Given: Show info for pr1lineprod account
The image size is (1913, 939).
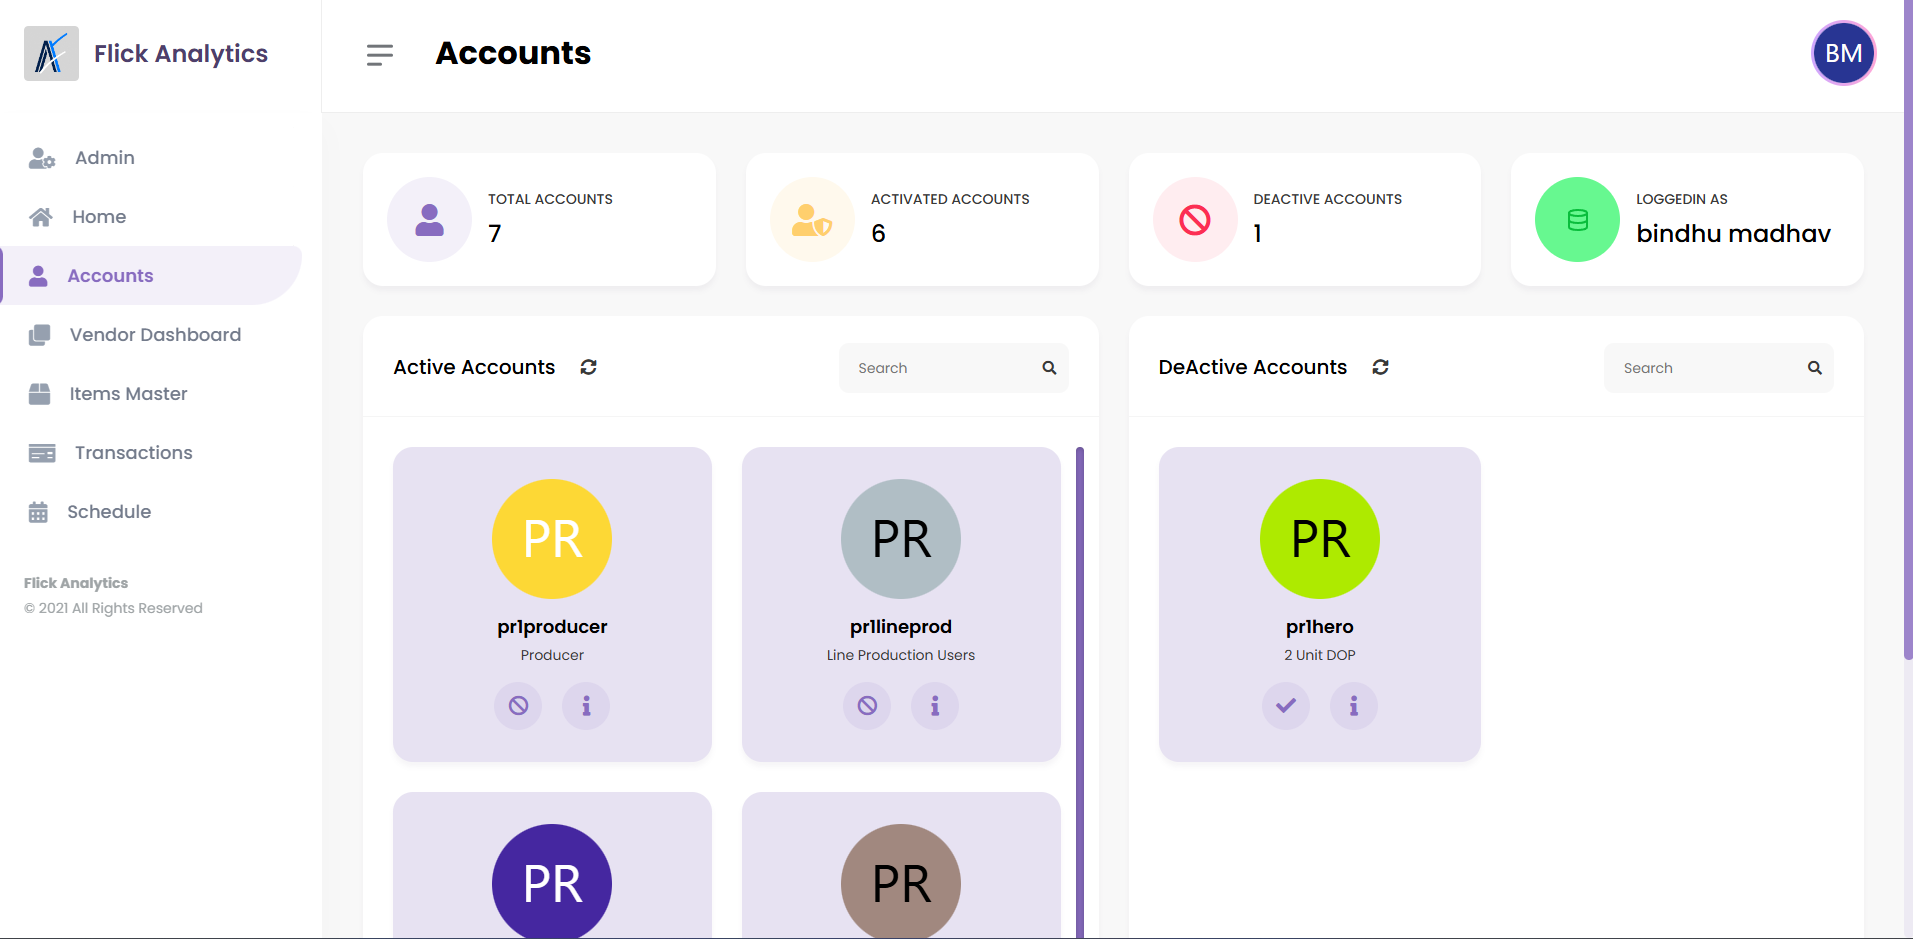Looking at the screenshot, I should (935, 706).
